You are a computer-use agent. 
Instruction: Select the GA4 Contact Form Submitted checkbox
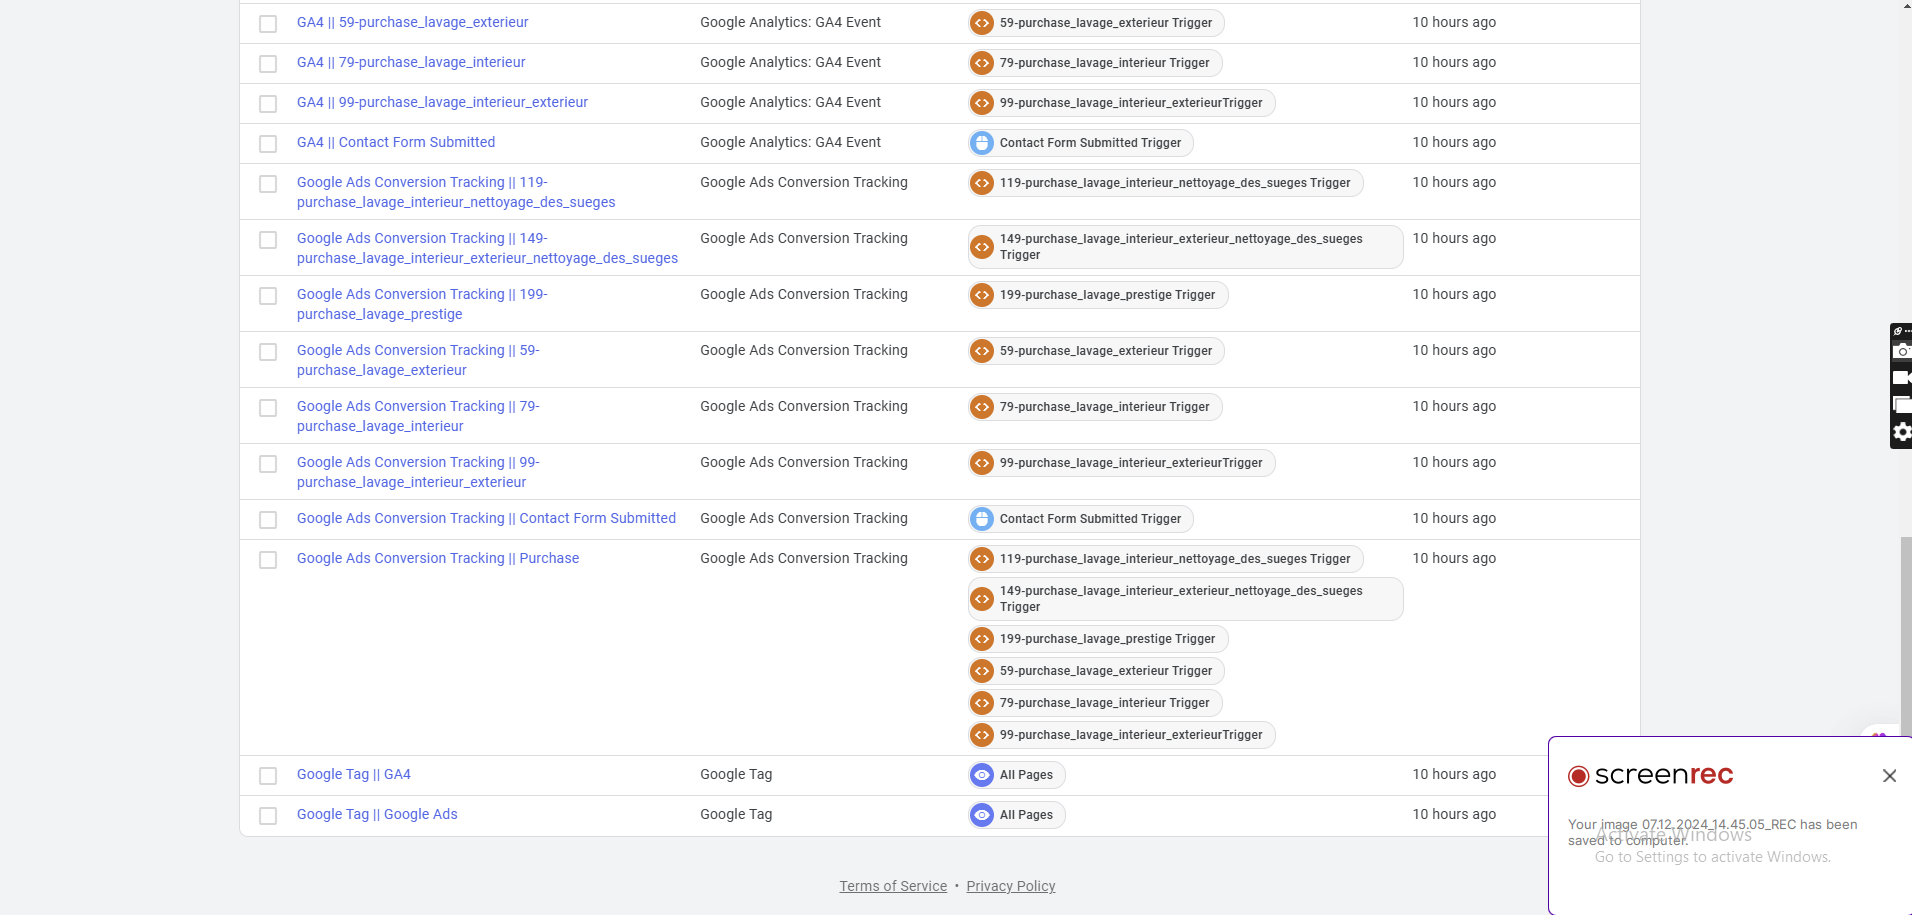268,144
